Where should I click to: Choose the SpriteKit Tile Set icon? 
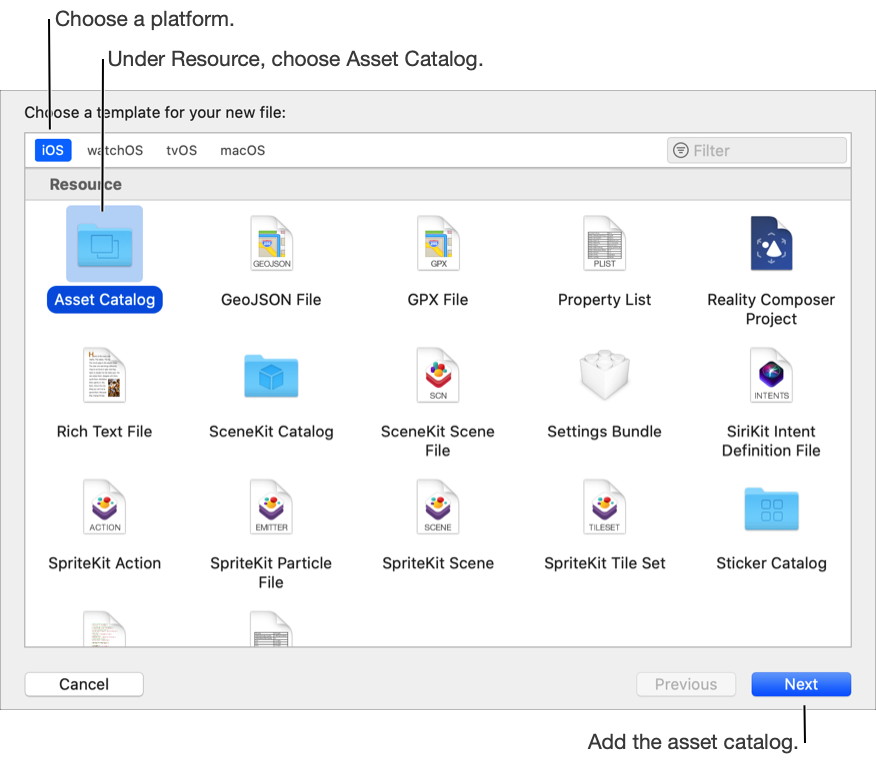tap(604, 507)
